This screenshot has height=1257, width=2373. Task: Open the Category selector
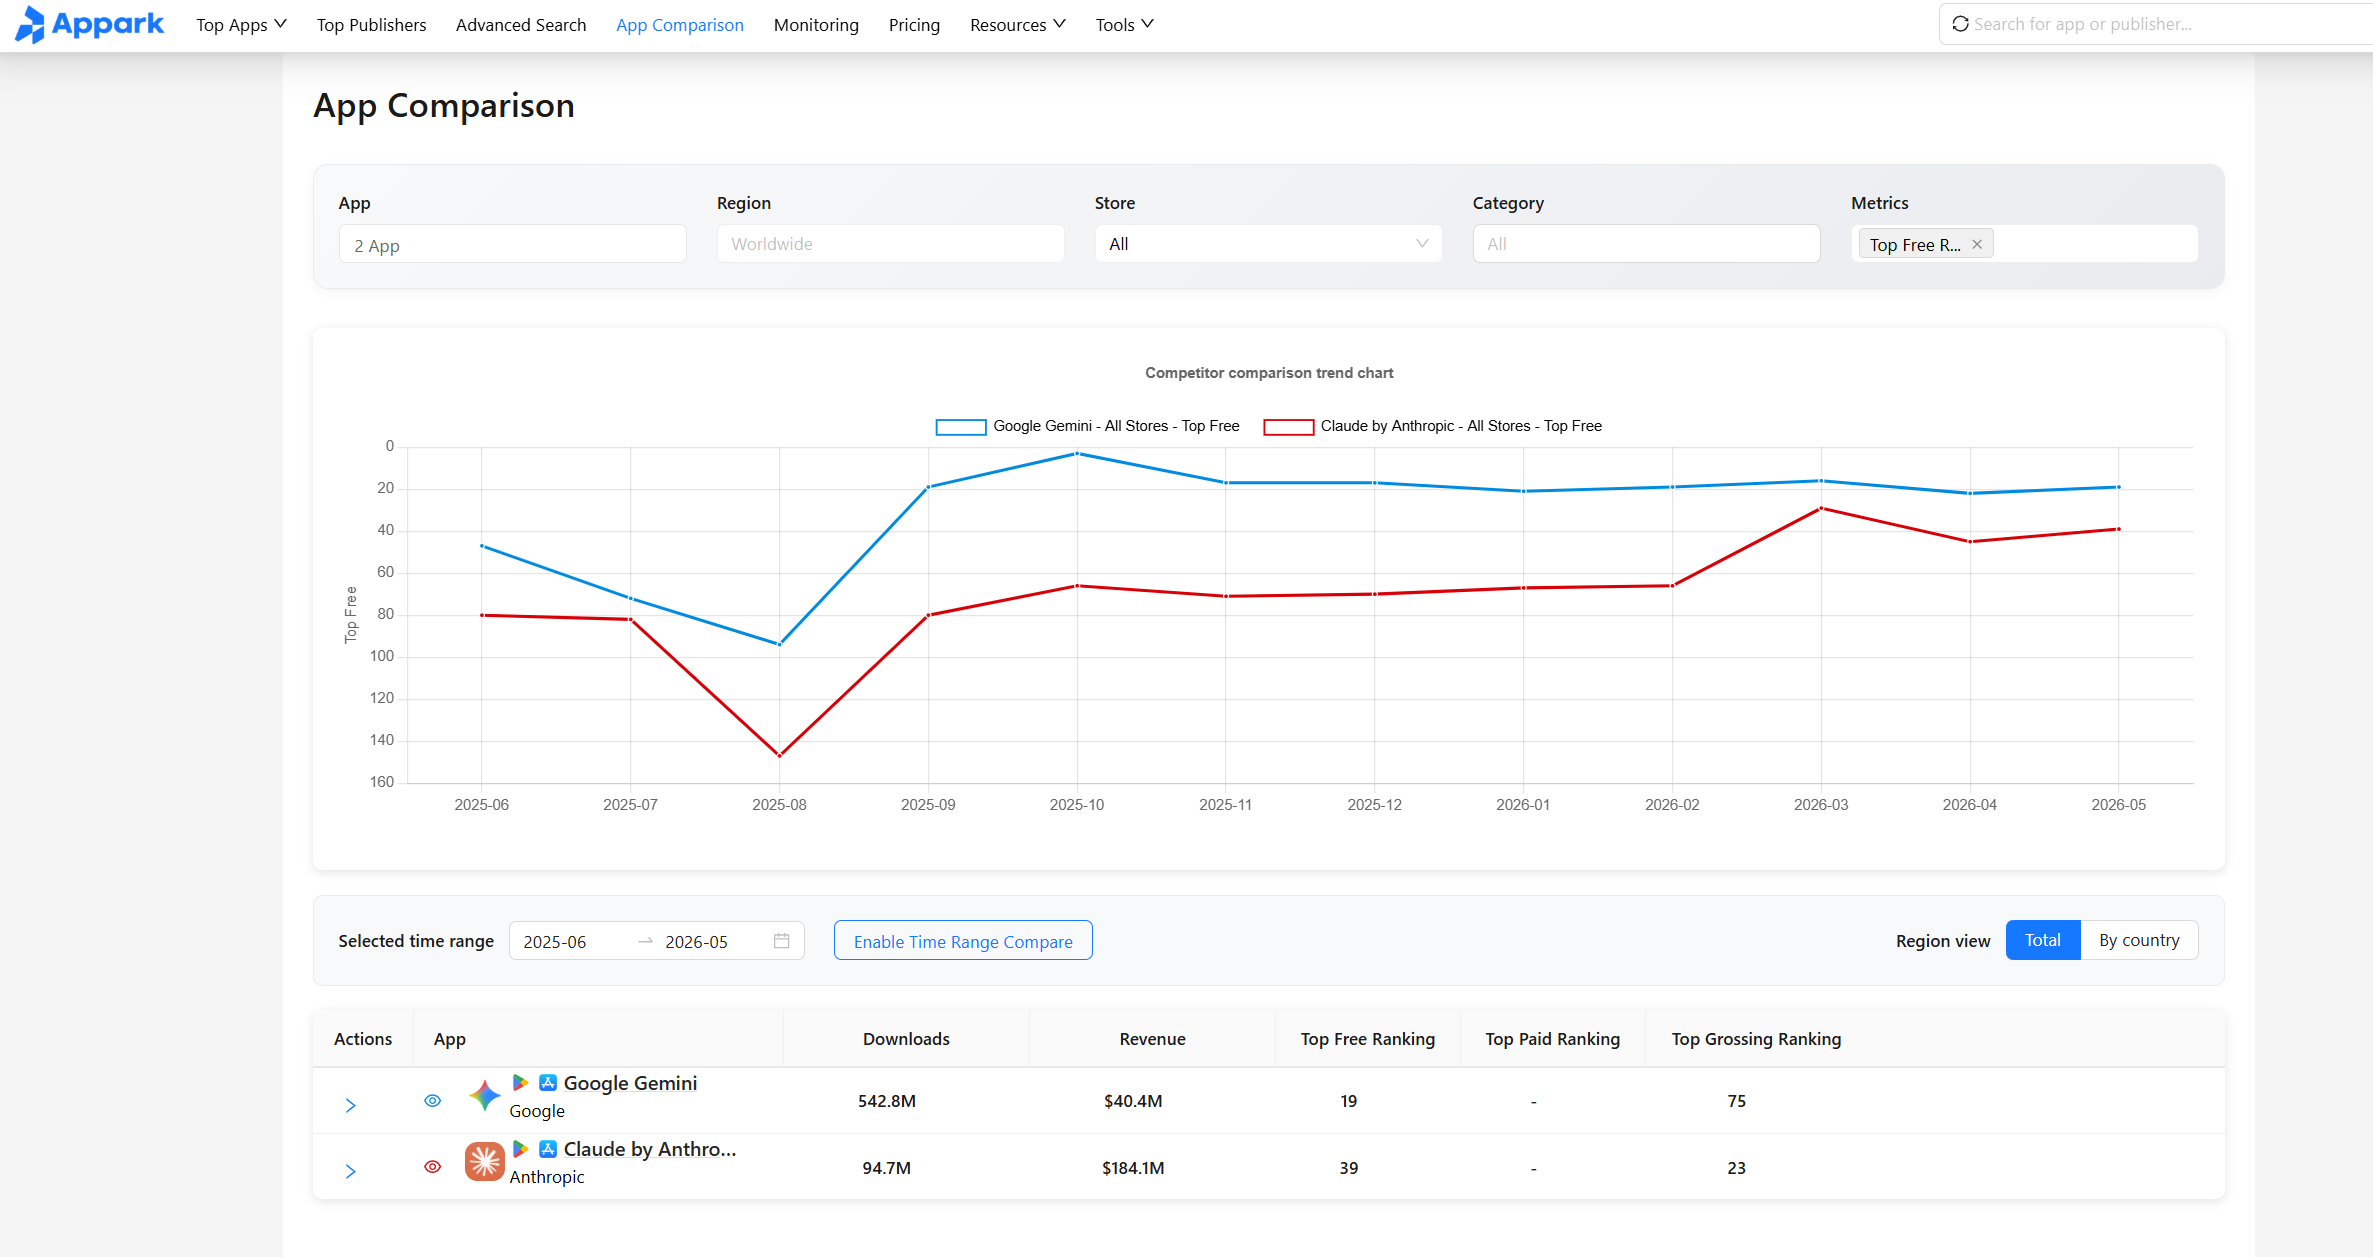coord(1646,244)
